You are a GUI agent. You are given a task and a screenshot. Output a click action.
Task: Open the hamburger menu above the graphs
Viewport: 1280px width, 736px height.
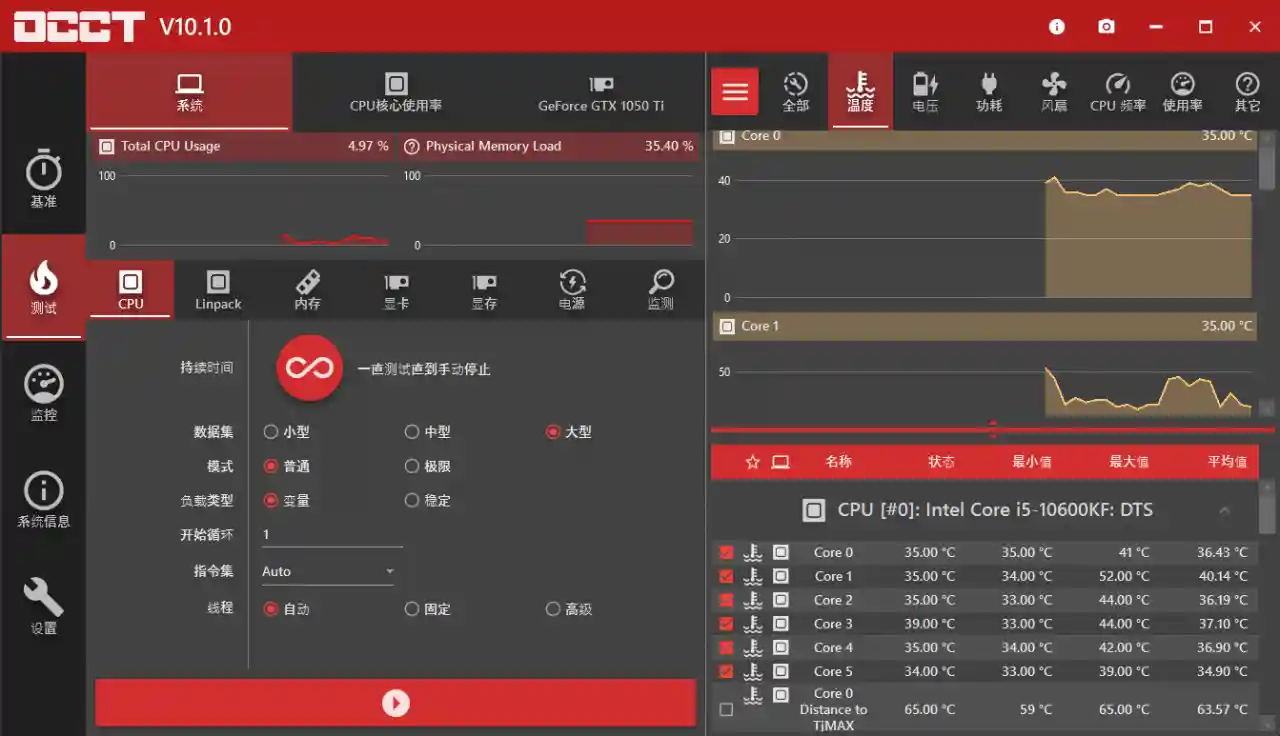click(735, 91)
